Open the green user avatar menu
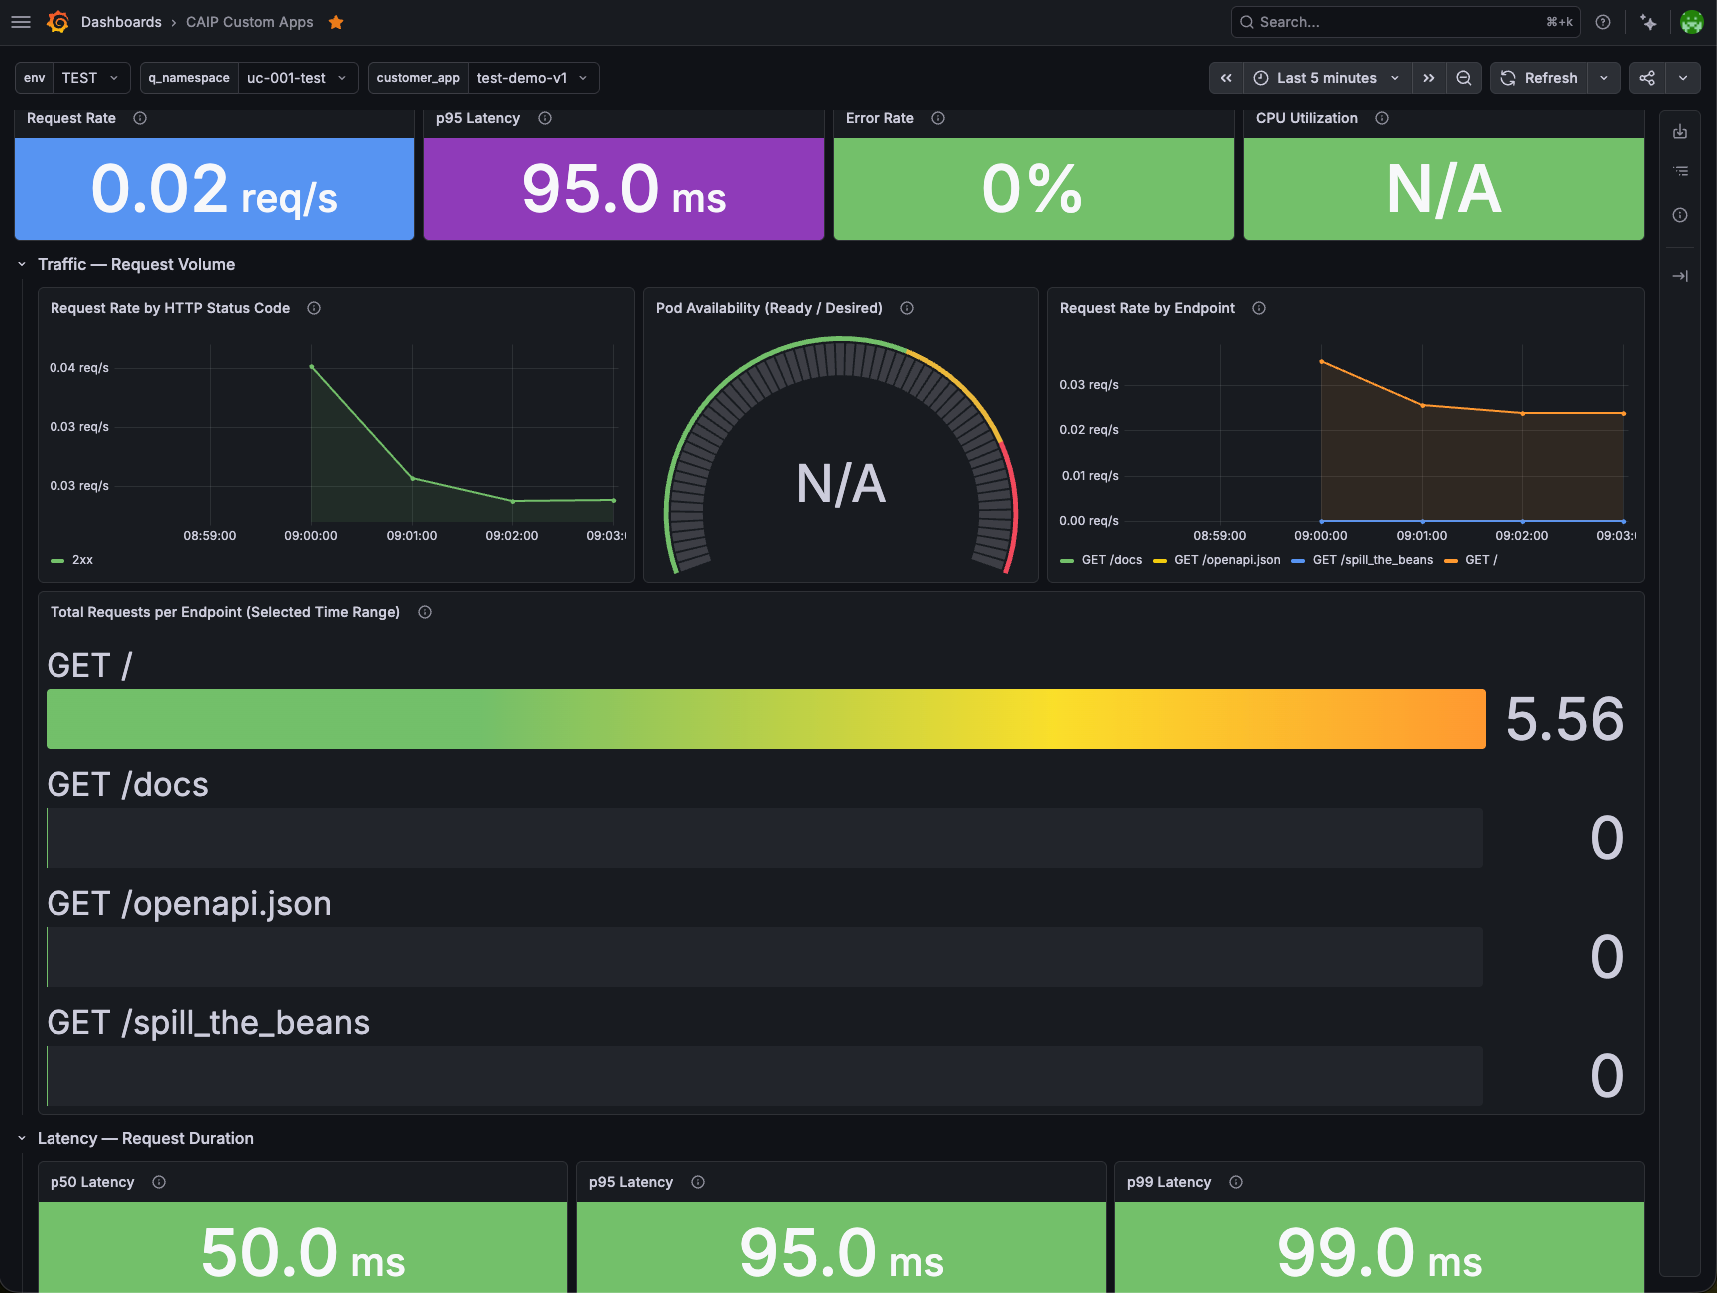This screenshot has height=1293, width=1717. (x=1692, y=22)
